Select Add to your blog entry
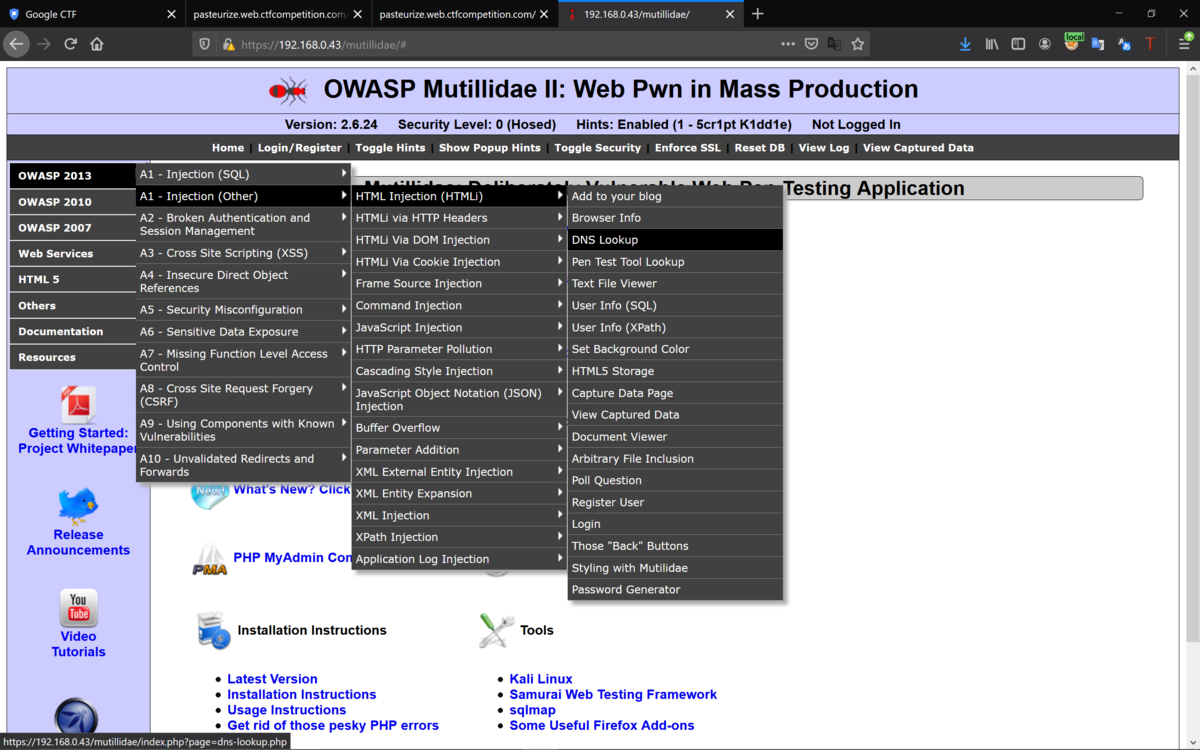The width and height of the screenshot is (1200, 750). [x=675, y=196]
